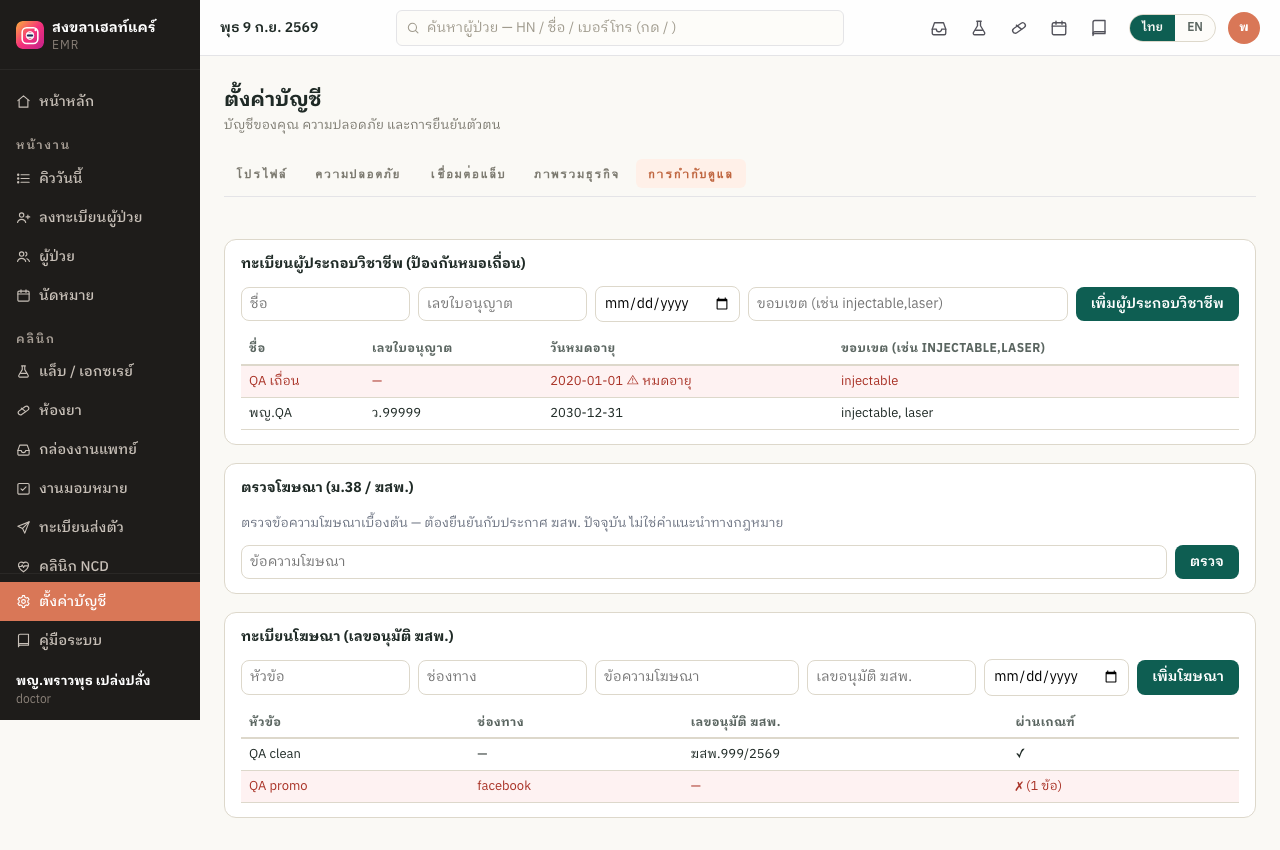Open the โปรไฟล์ tab
Image resolution: width=1280 pixels, height=850 pixels.
point(261,174)
